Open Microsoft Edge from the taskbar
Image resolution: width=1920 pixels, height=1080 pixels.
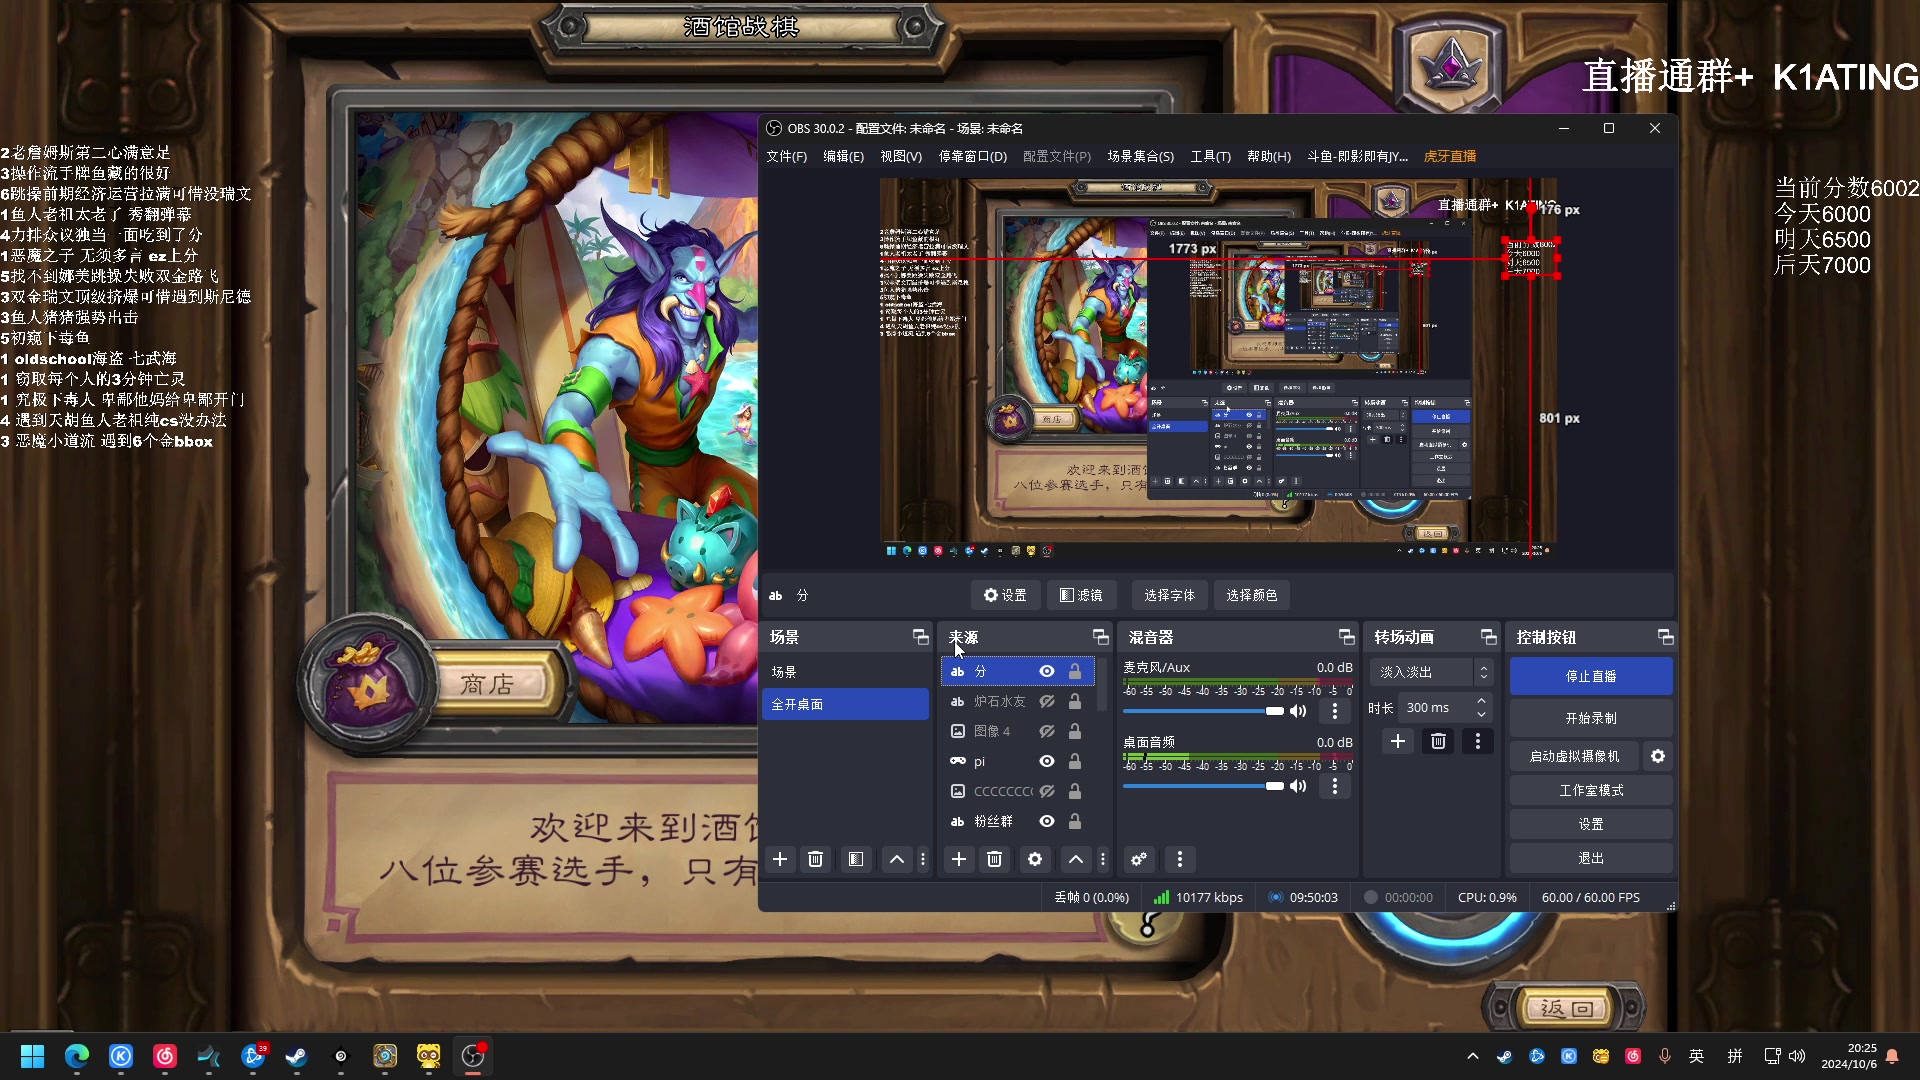(77, 1056)
